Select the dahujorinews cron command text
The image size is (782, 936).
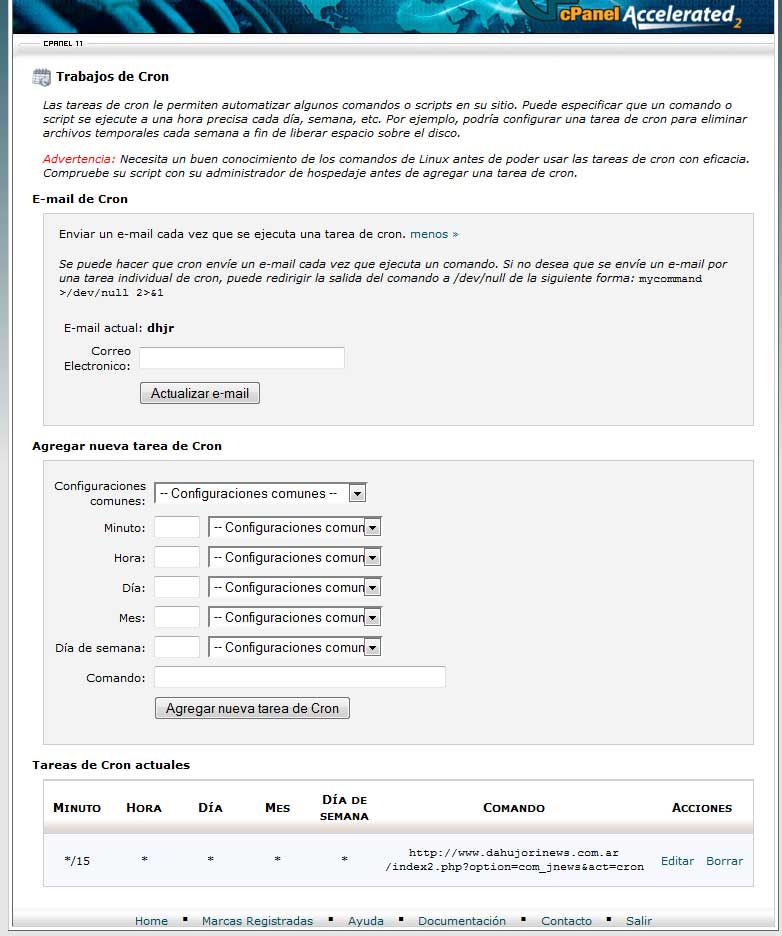[515, 860]
